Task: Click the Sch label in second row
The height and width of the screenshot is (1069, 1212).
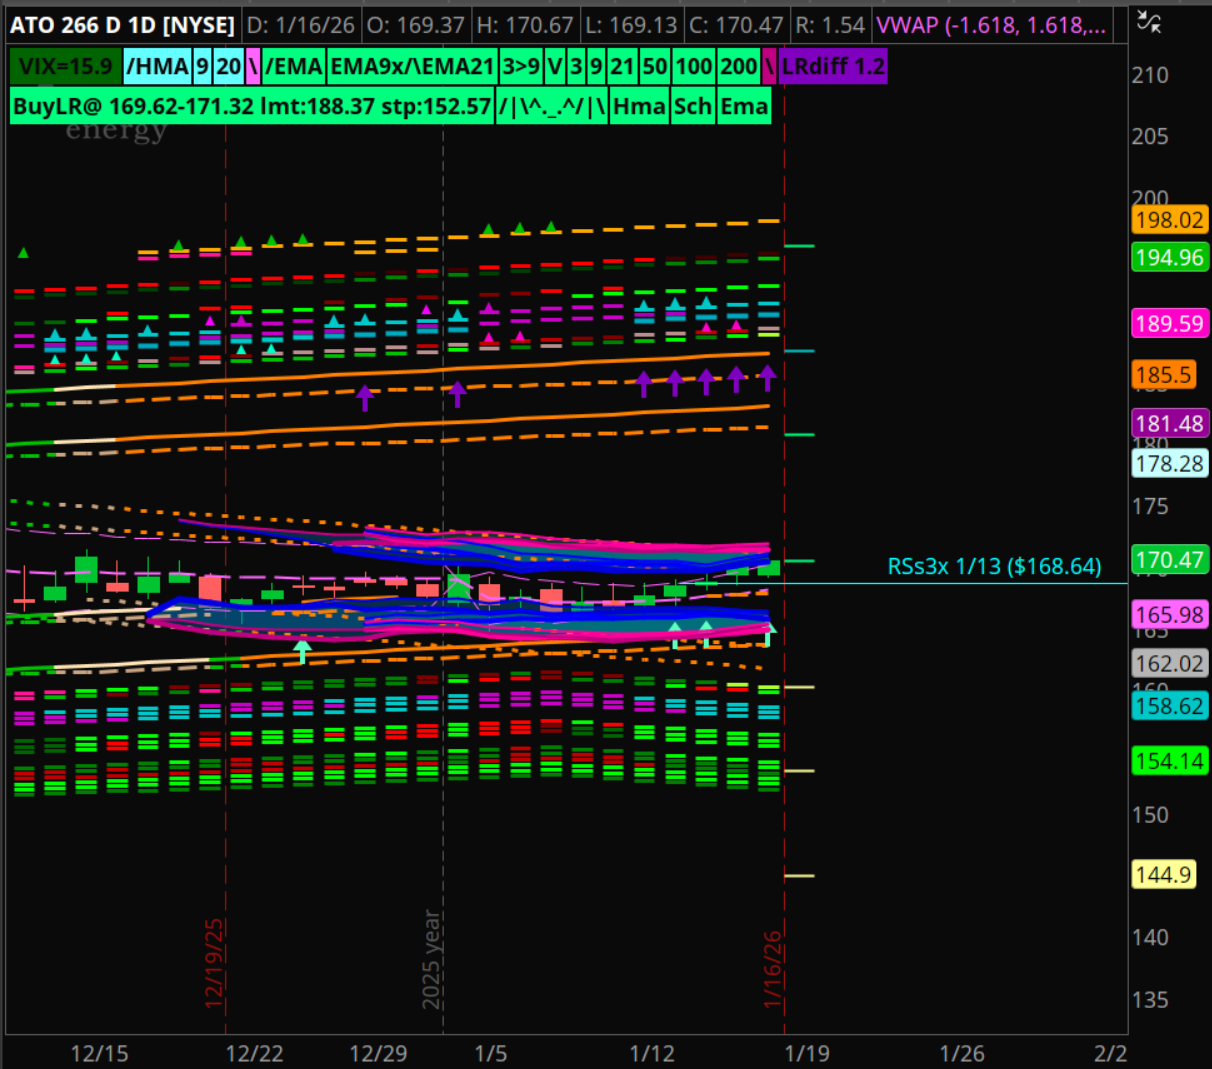Action: point(692,107)
